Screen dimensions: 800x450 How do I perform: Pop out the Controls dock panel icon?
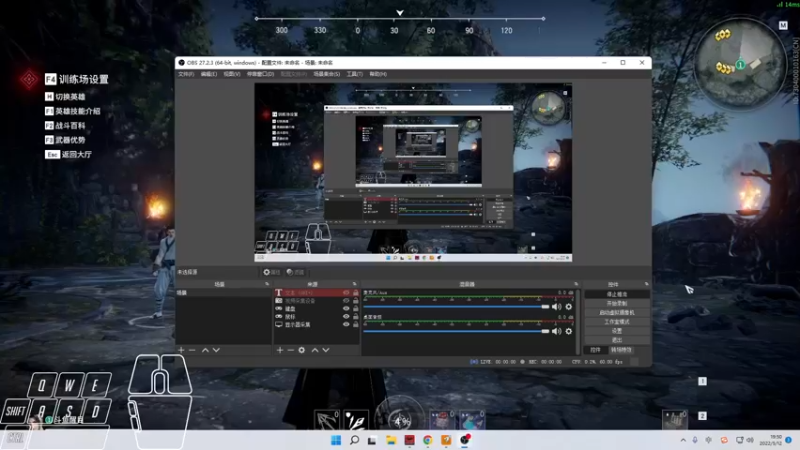point(646,284)
